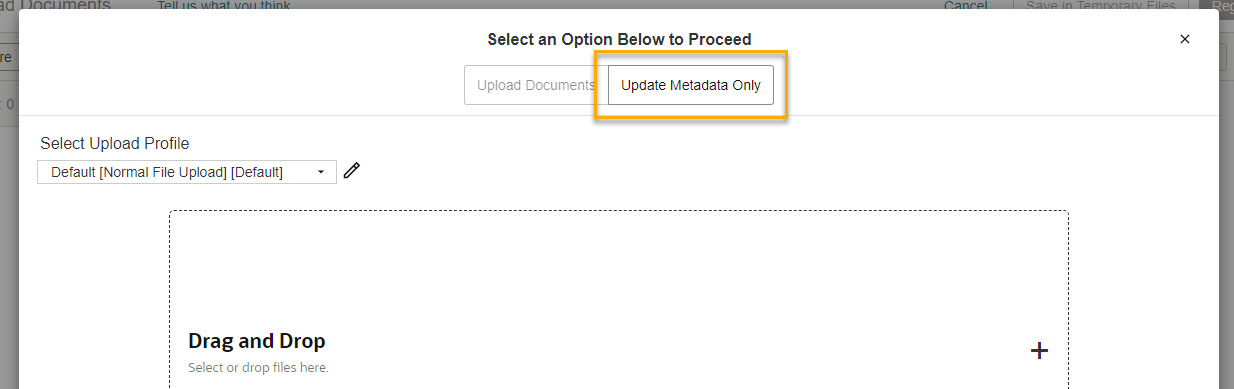Click the plus icon to add files

click(1039, 350)
